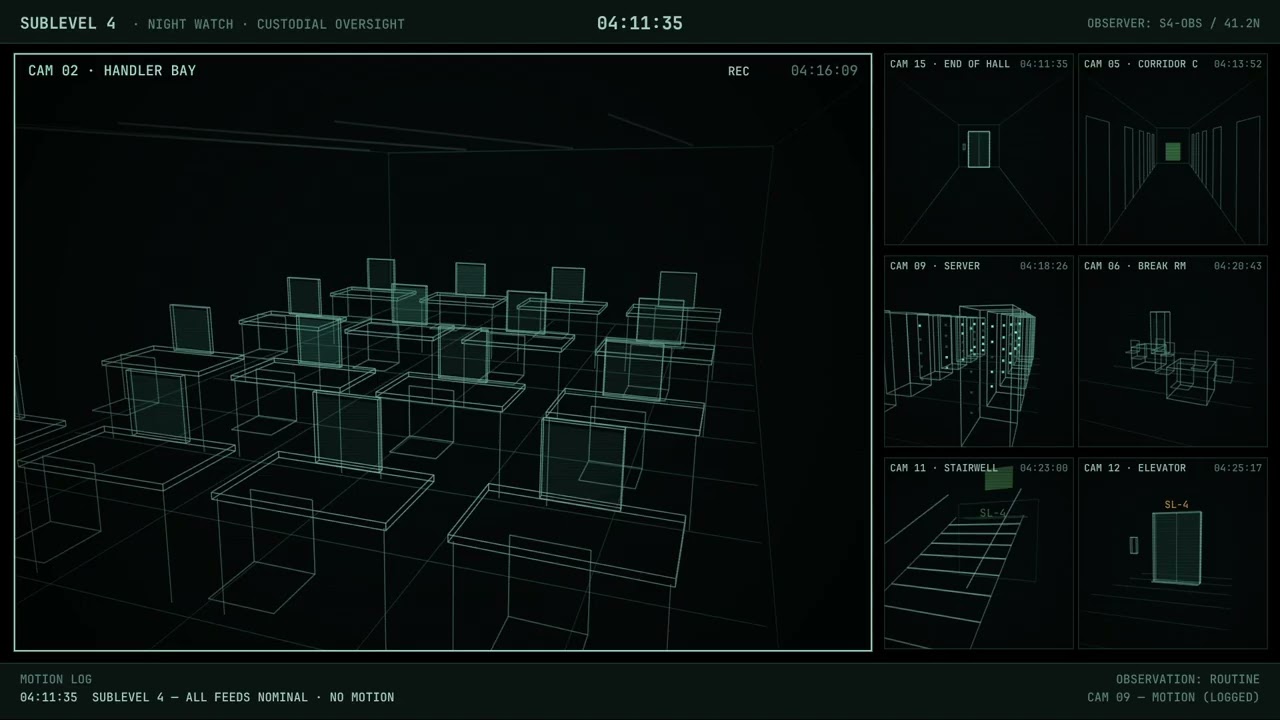Click CAM 09 — MOTION (LOGGED) status

[x=1174, y=697]
